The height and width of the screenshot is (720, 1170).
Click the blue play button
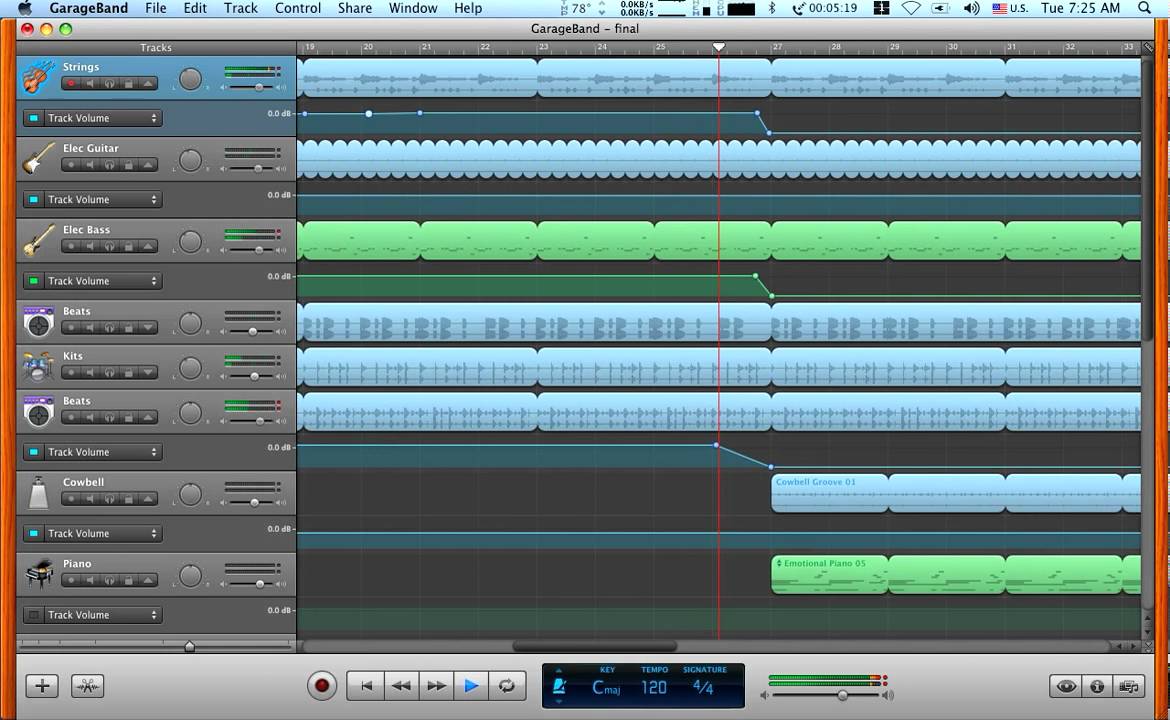(x=471, y=686)
